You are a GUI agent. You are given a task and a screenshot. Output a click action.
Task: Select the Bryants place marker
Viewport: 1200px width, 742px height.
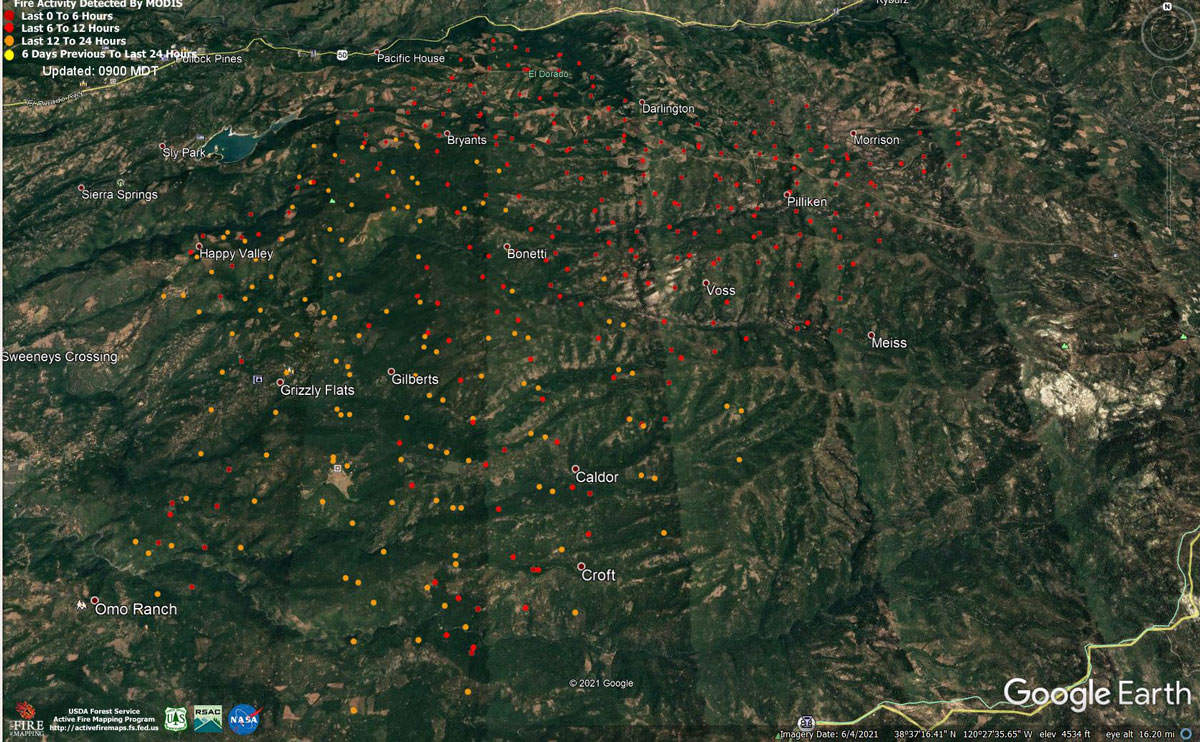447,133
